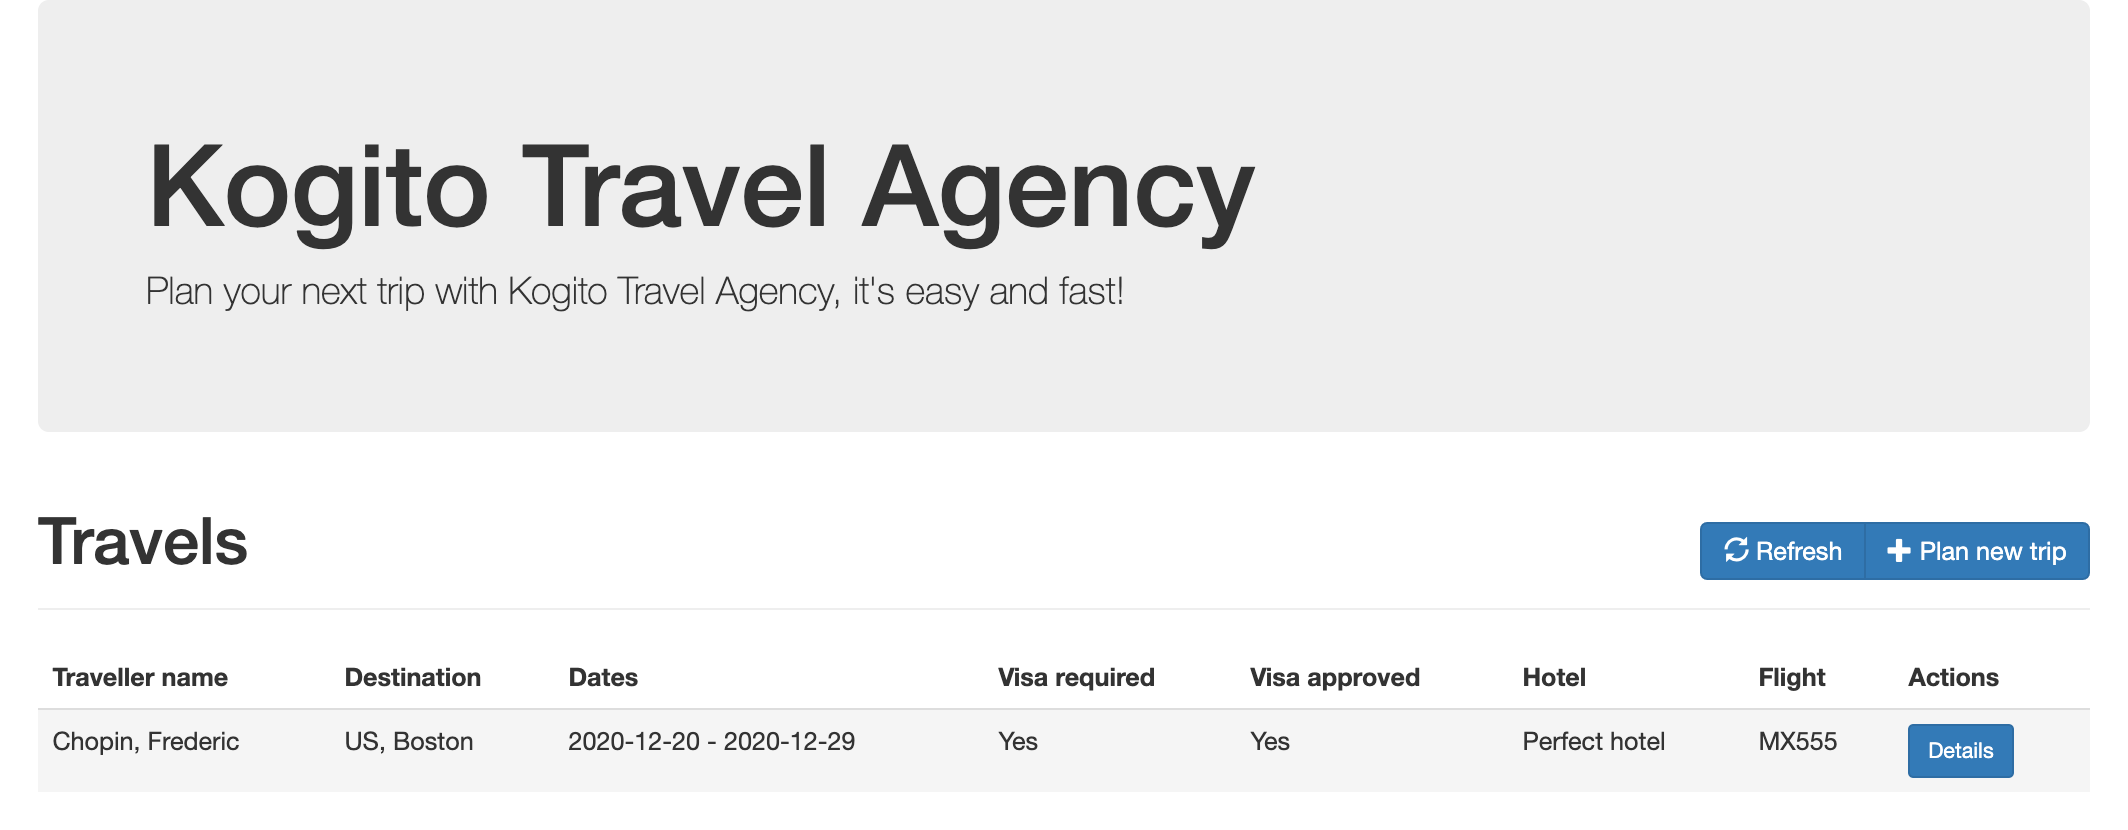Select the Perfect hotel cell
Screen dimensions: 2128x830
(x=1594, y=741)
